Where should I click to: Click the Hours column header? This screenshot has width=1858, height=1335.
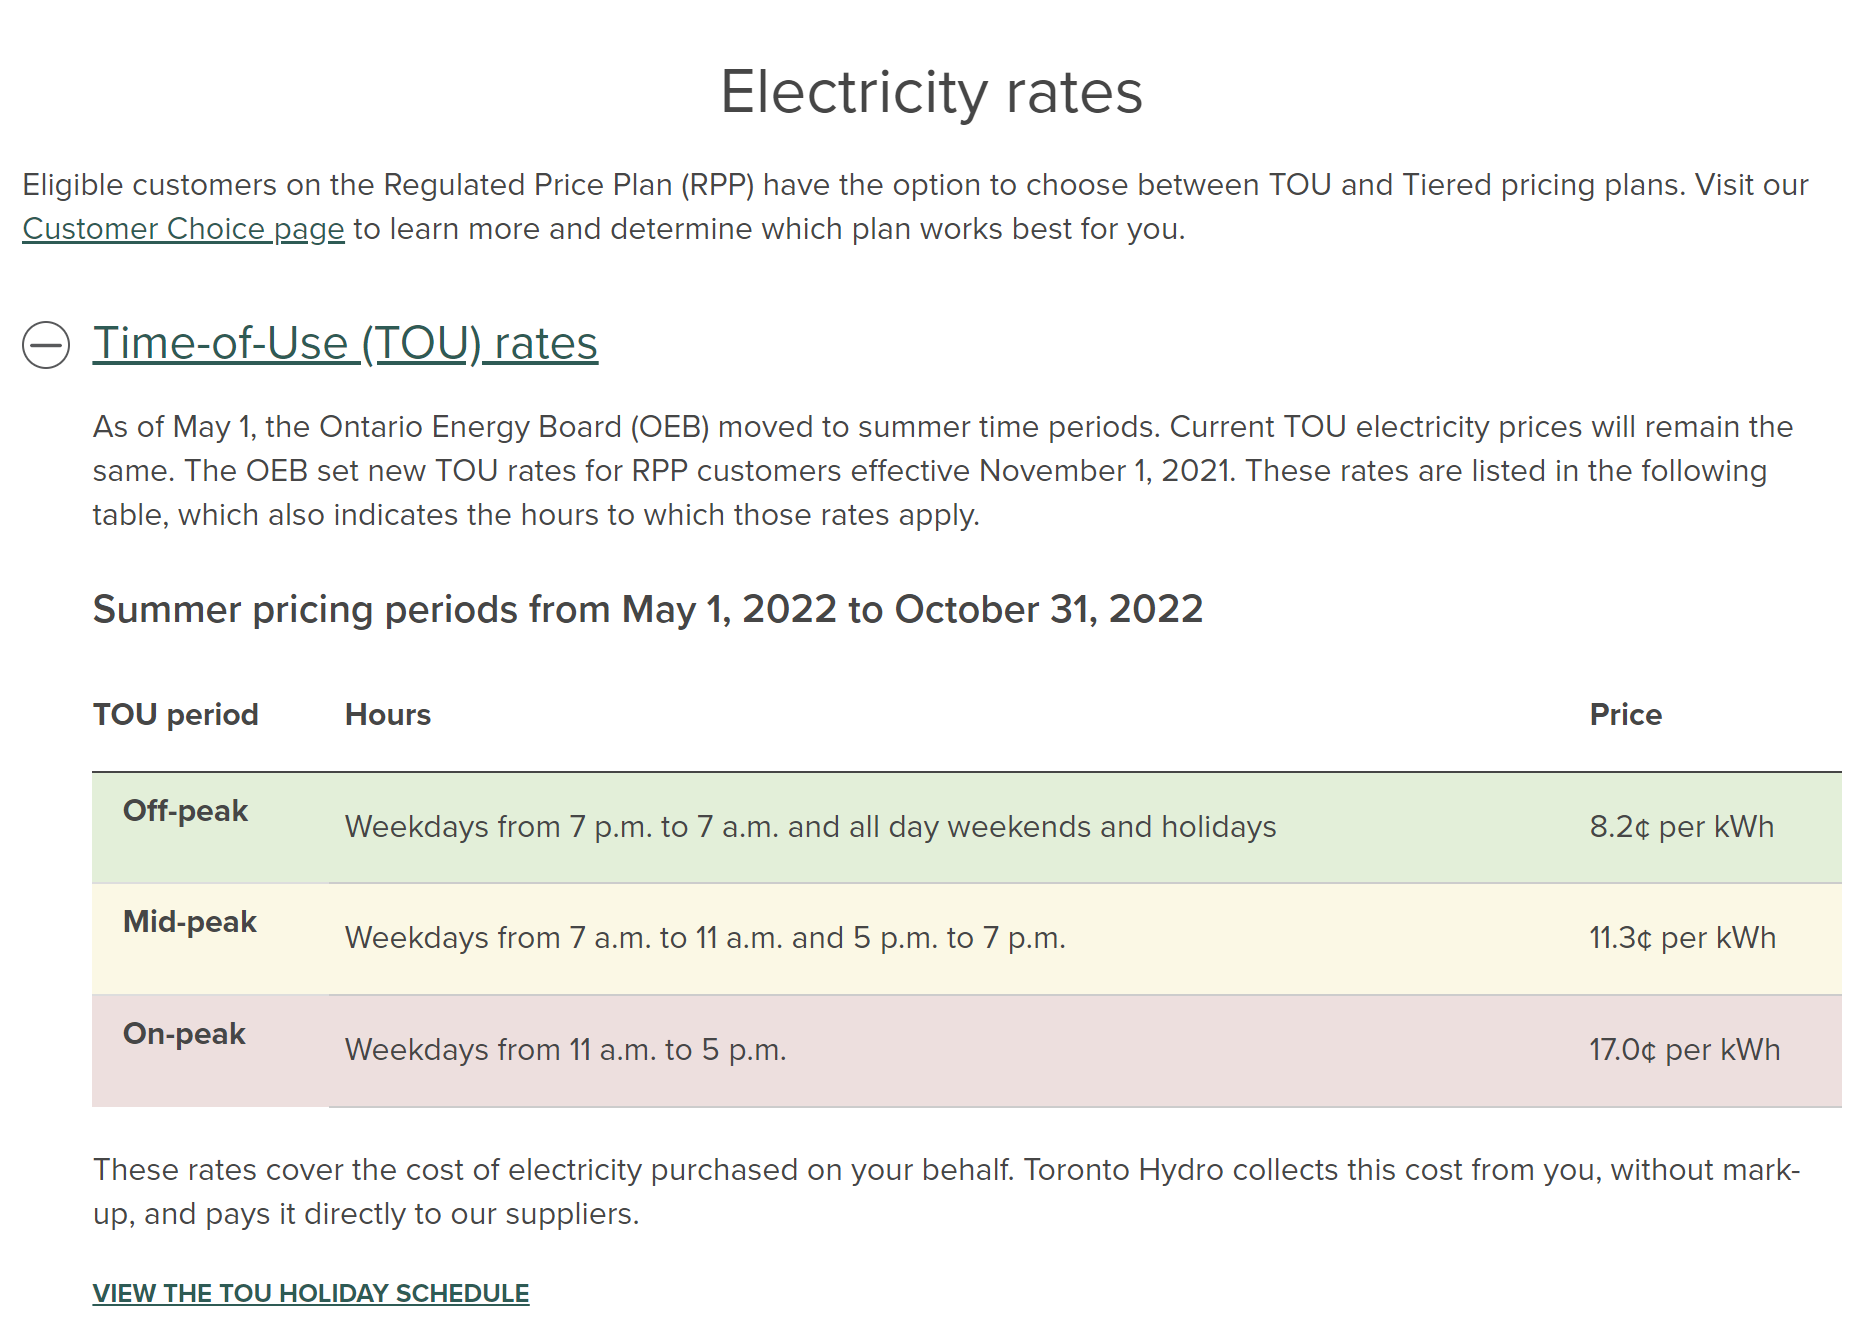[388, 715]
